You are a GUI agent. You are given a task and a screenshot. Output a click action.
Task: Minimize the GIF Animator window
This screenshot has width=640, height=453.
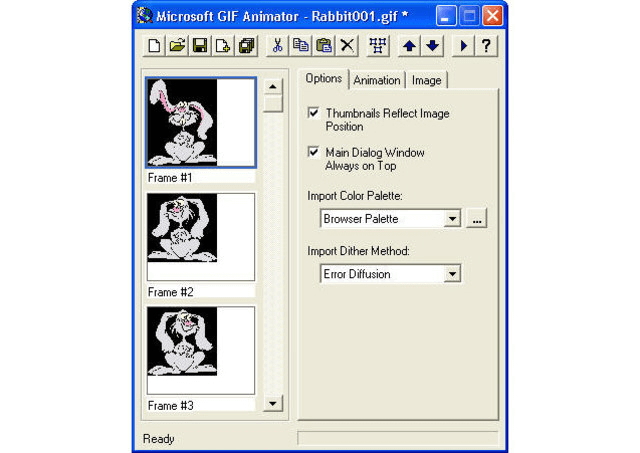[x=446, y=16]
